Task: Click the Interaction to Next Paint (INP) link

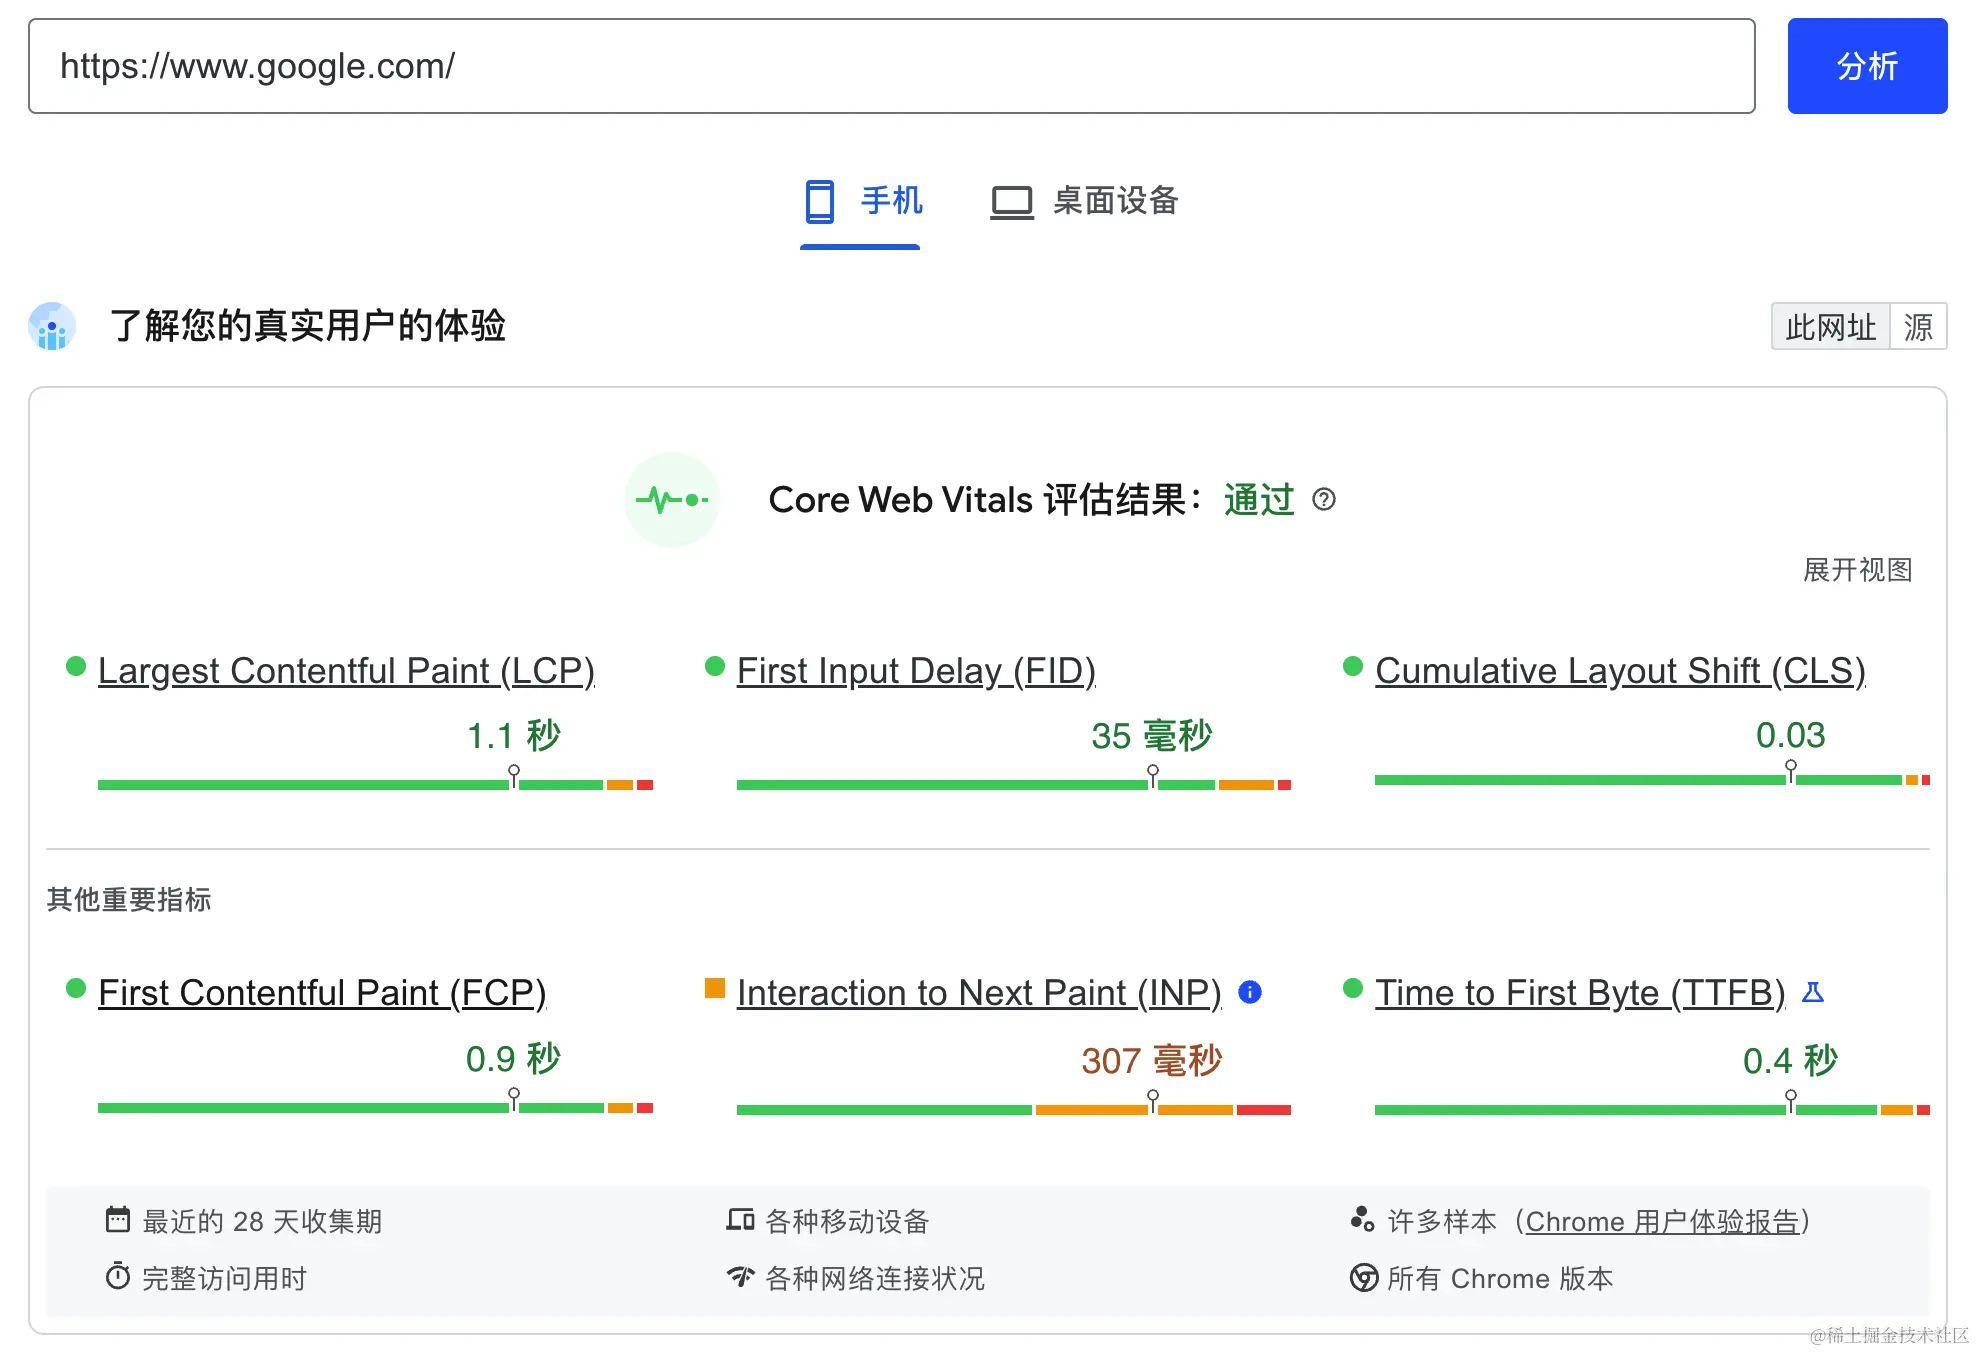Action: tap(978, 992)
